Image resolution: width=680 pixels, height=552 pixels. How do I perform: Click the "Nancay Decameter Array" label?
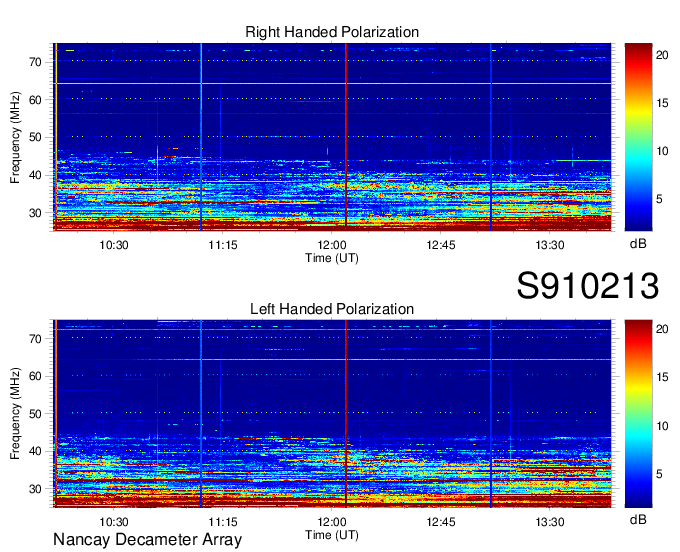147,540
